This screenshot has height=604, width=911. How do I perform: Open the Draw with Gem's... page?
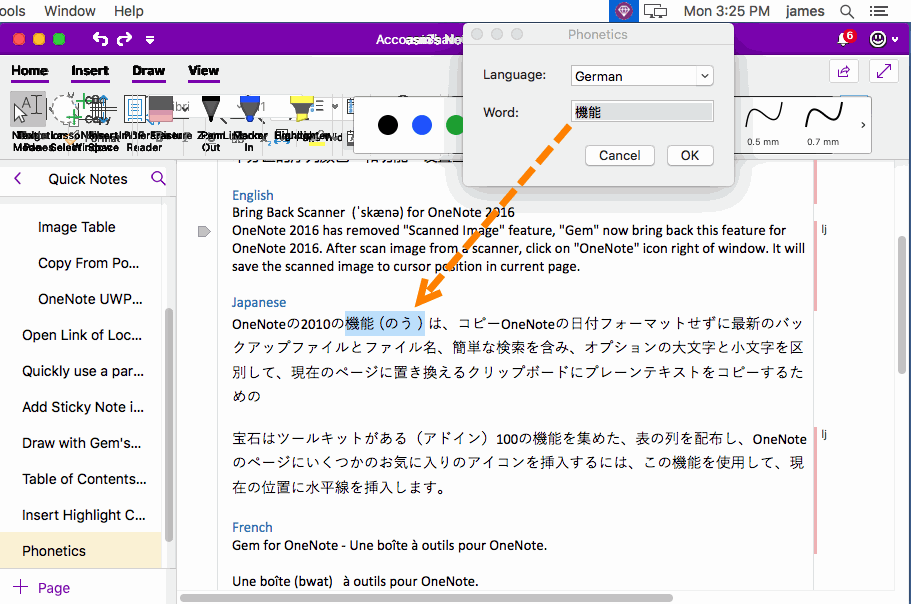click(x=81, y=443)
